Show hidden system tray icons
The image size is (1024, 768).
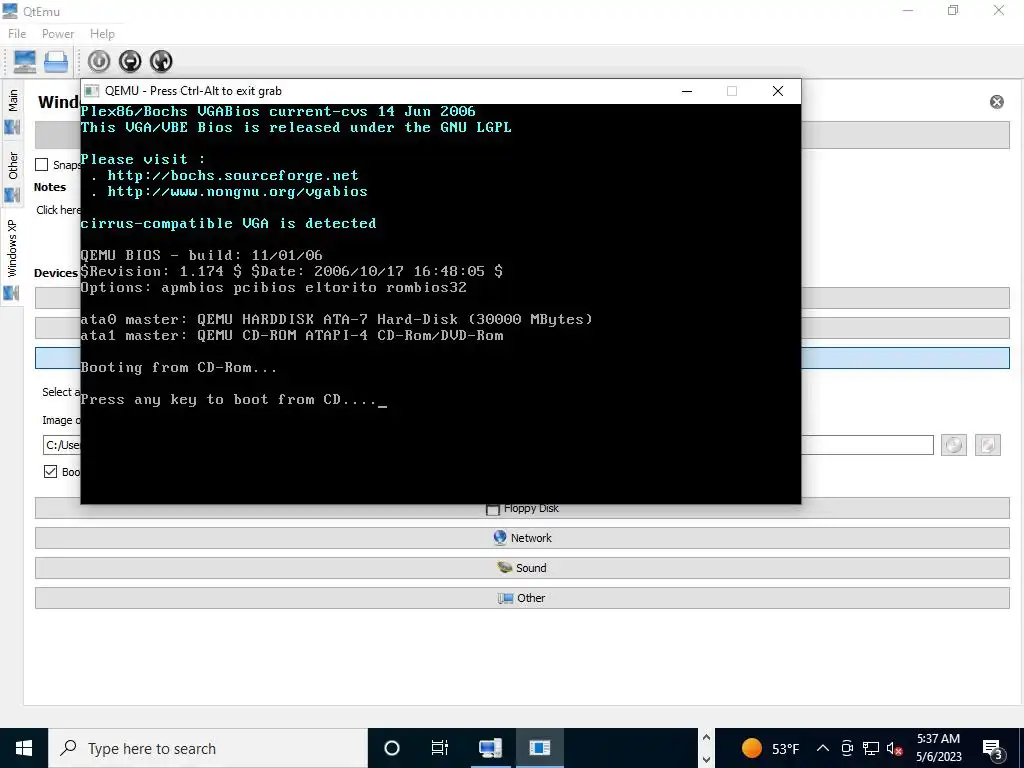pos(823,748)
